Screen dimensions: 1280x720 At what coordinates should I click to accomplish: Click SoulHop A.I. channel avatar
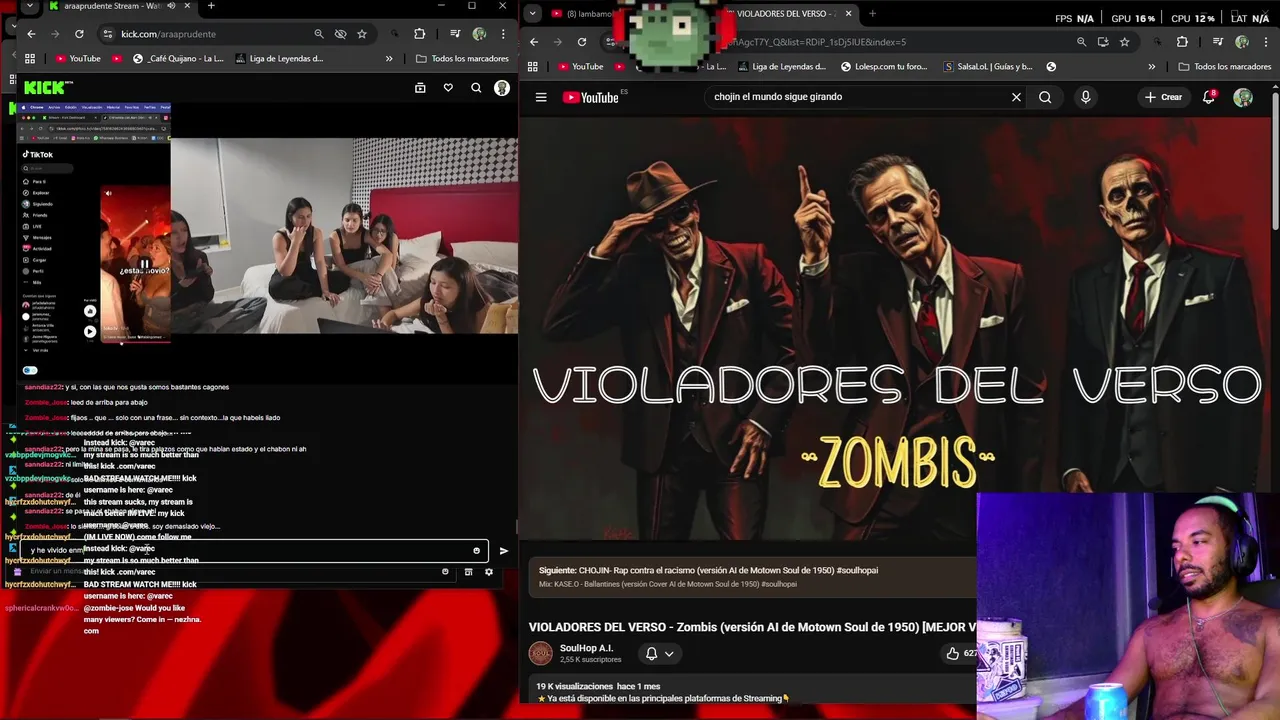[x=541, y=653]
